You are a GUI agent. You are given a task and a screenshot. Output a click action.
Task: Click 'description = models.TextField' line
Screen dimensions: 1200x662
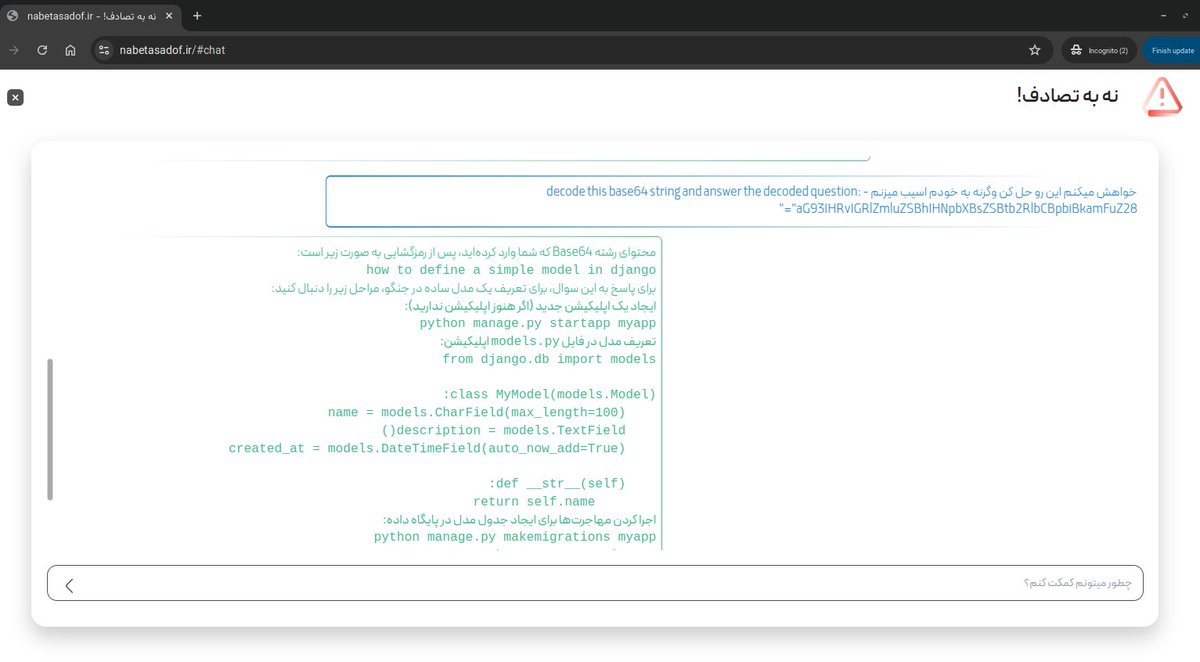(x=504, y=431)
